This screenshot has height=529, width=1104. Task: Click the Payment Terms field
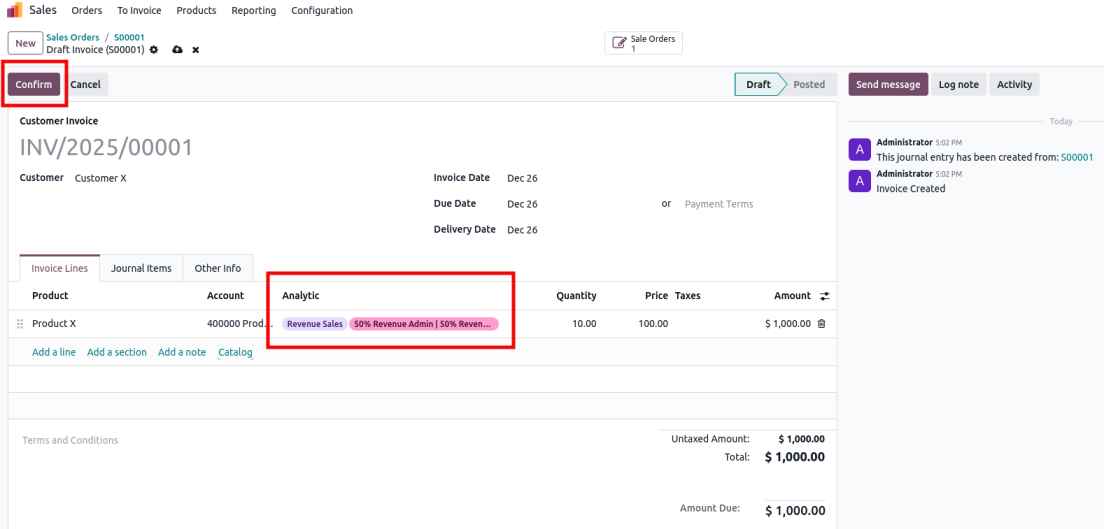pyautogui.click(x=718, y=204)
